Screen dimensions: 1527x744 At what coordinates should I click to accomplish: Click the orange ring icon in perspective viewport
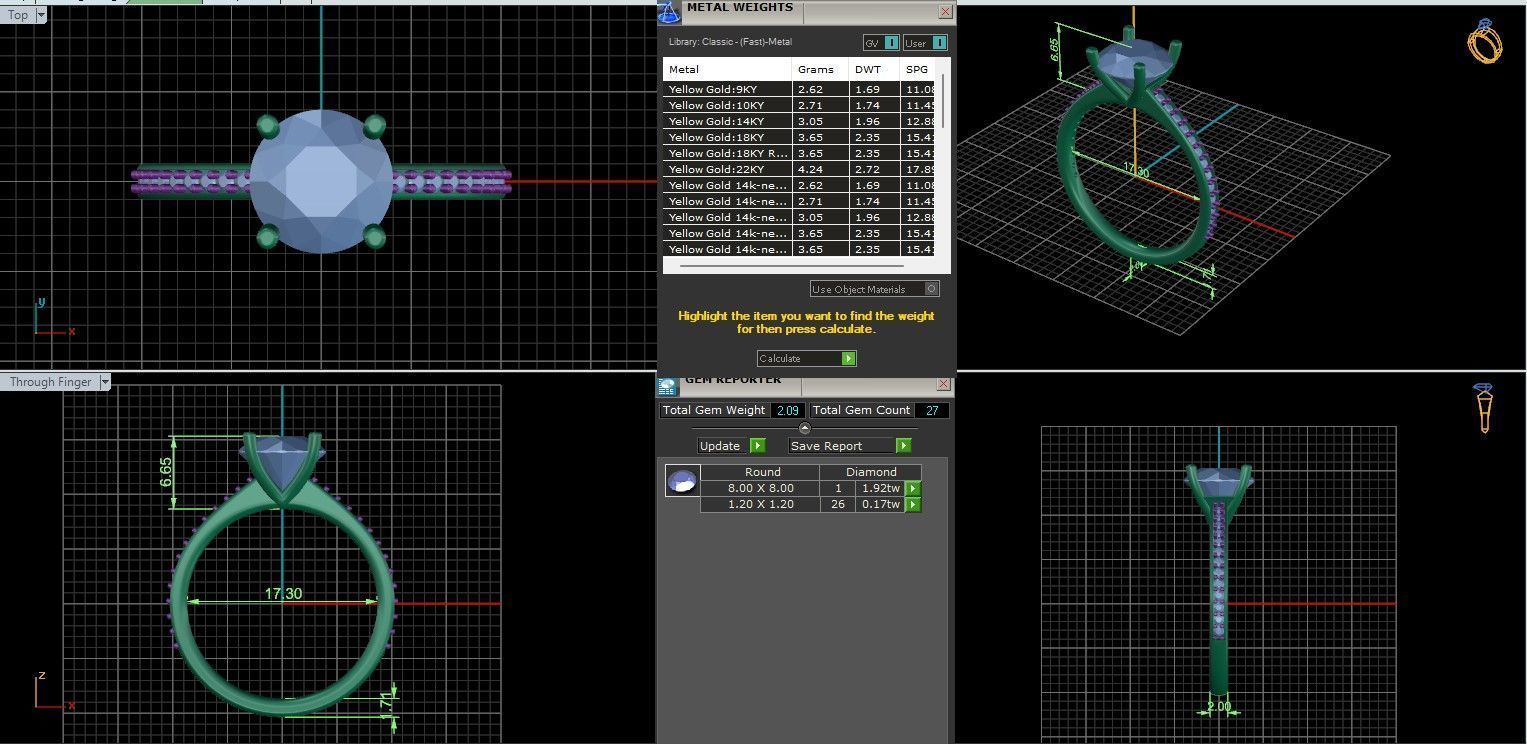(x=1485, y=42)
